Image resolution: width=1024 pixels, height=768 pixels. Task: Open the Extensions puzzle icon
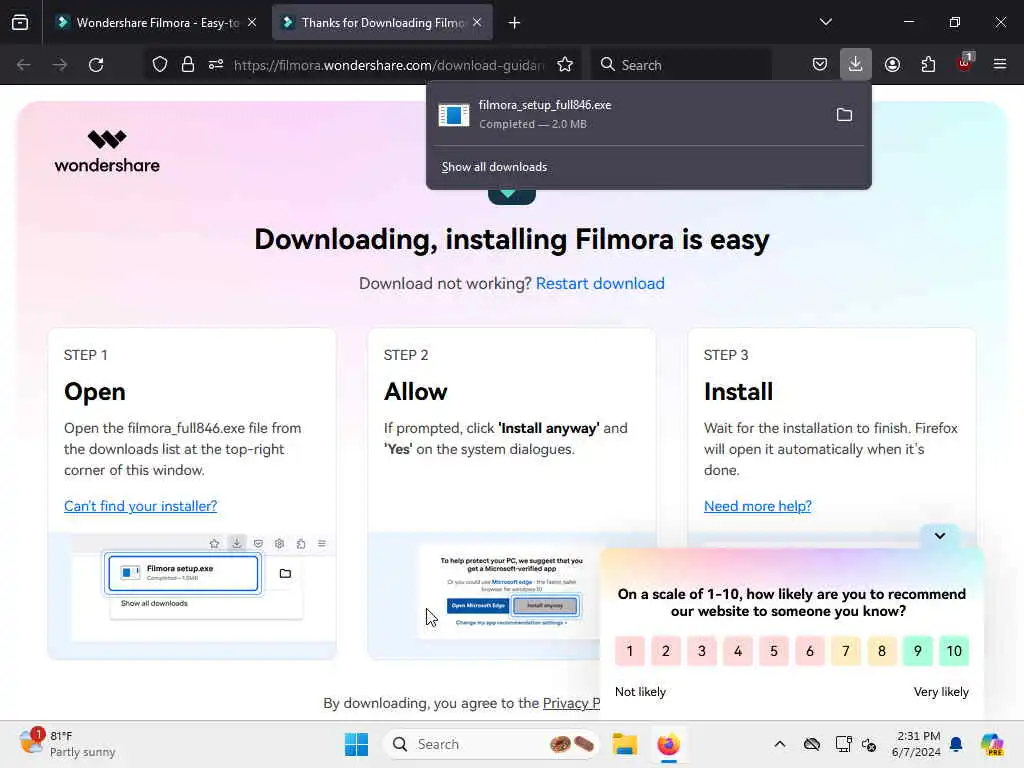click(x=928, y=65)
